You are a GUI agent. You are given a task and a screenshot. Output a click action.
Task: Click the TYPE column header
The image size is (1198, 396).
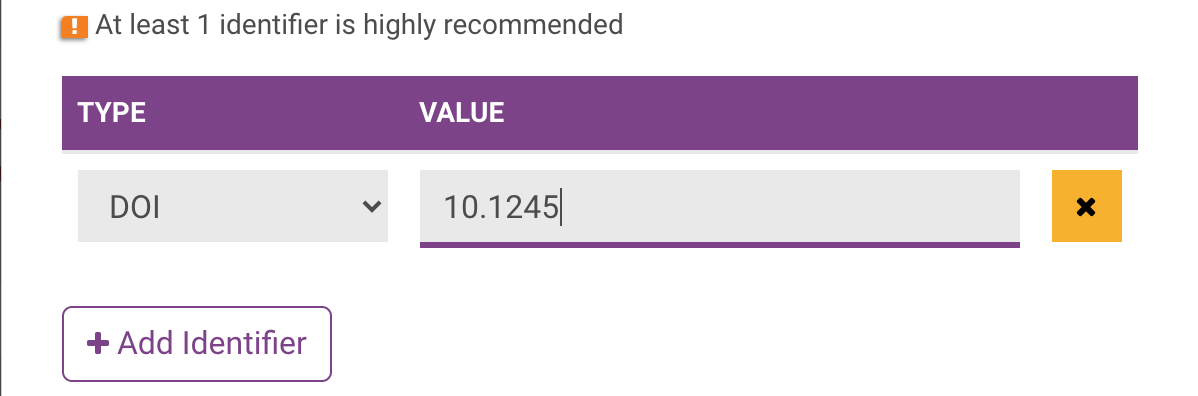[x=112, y=113]
